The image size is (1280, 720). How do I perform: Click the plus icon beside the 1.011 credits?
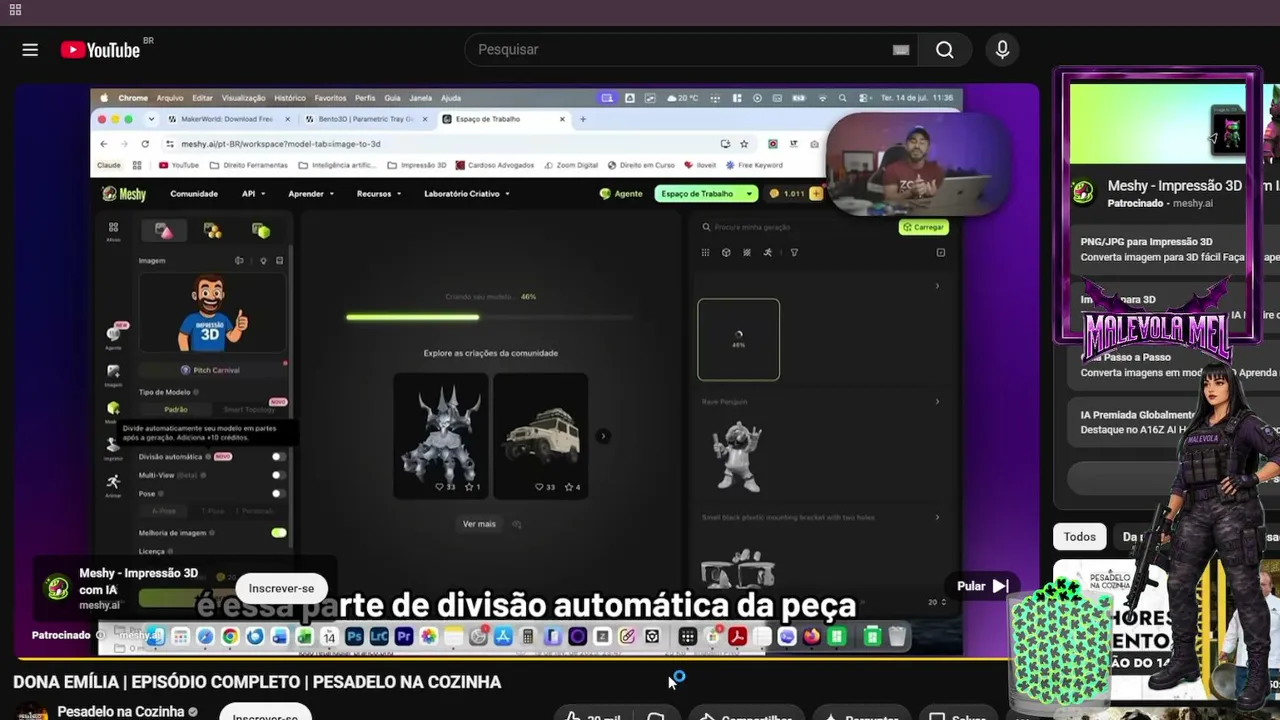click(x=816, y=194)
